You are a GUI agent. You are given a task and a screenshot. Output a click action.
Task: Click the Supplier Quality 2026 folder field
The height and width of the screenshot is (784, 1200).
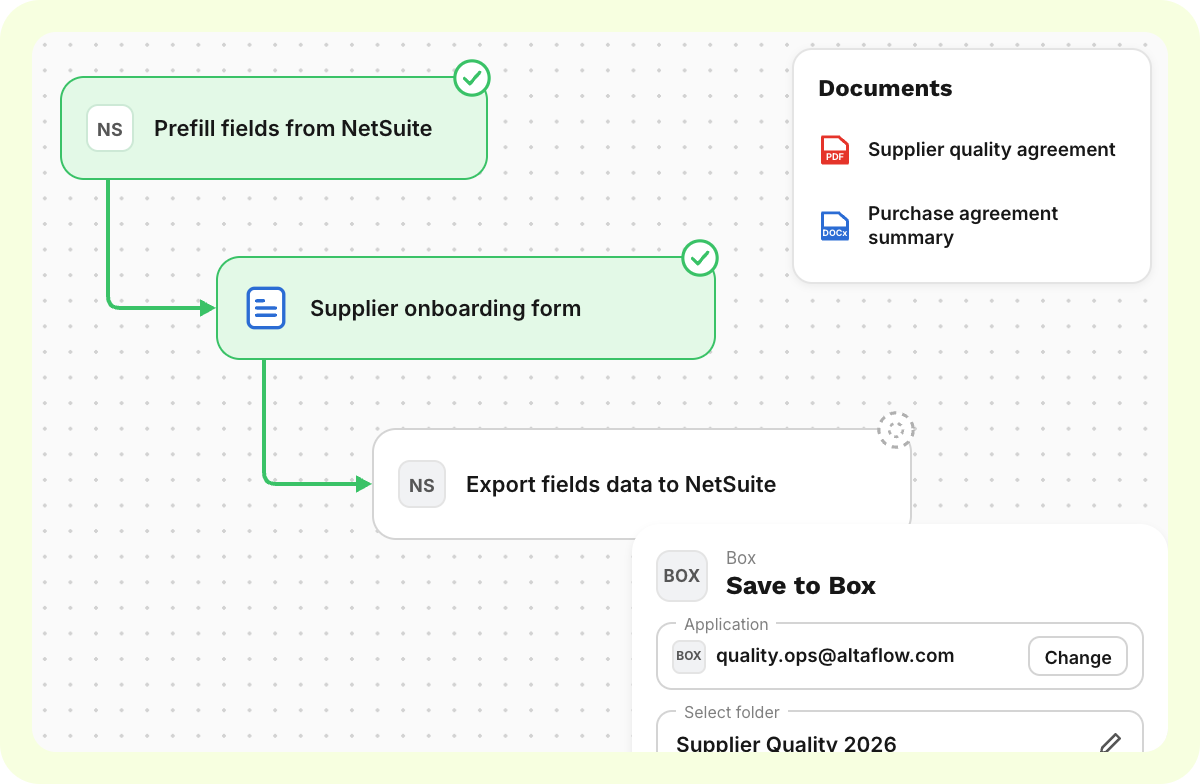pyautogui.click(x=900, y=732)
